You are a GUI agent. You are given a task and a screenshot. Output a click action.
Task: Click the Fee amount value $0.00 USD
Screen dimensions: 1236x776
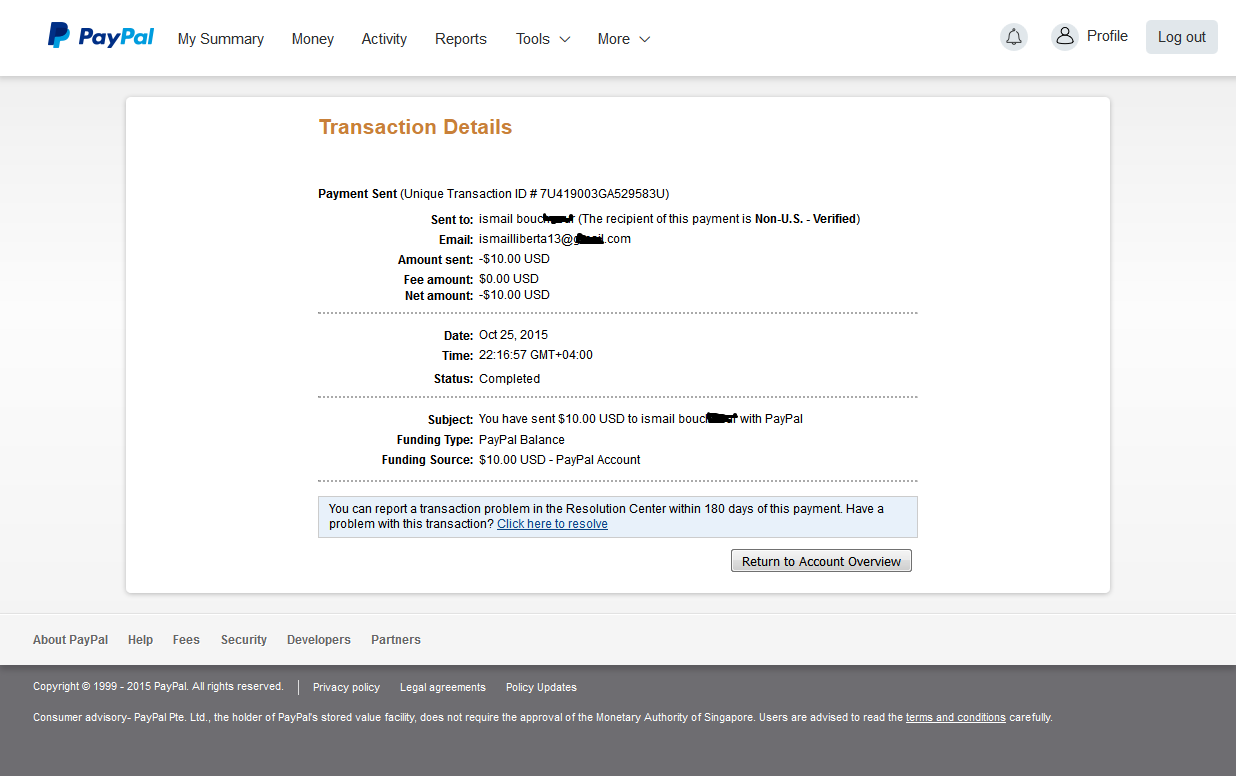click(509, 279)
